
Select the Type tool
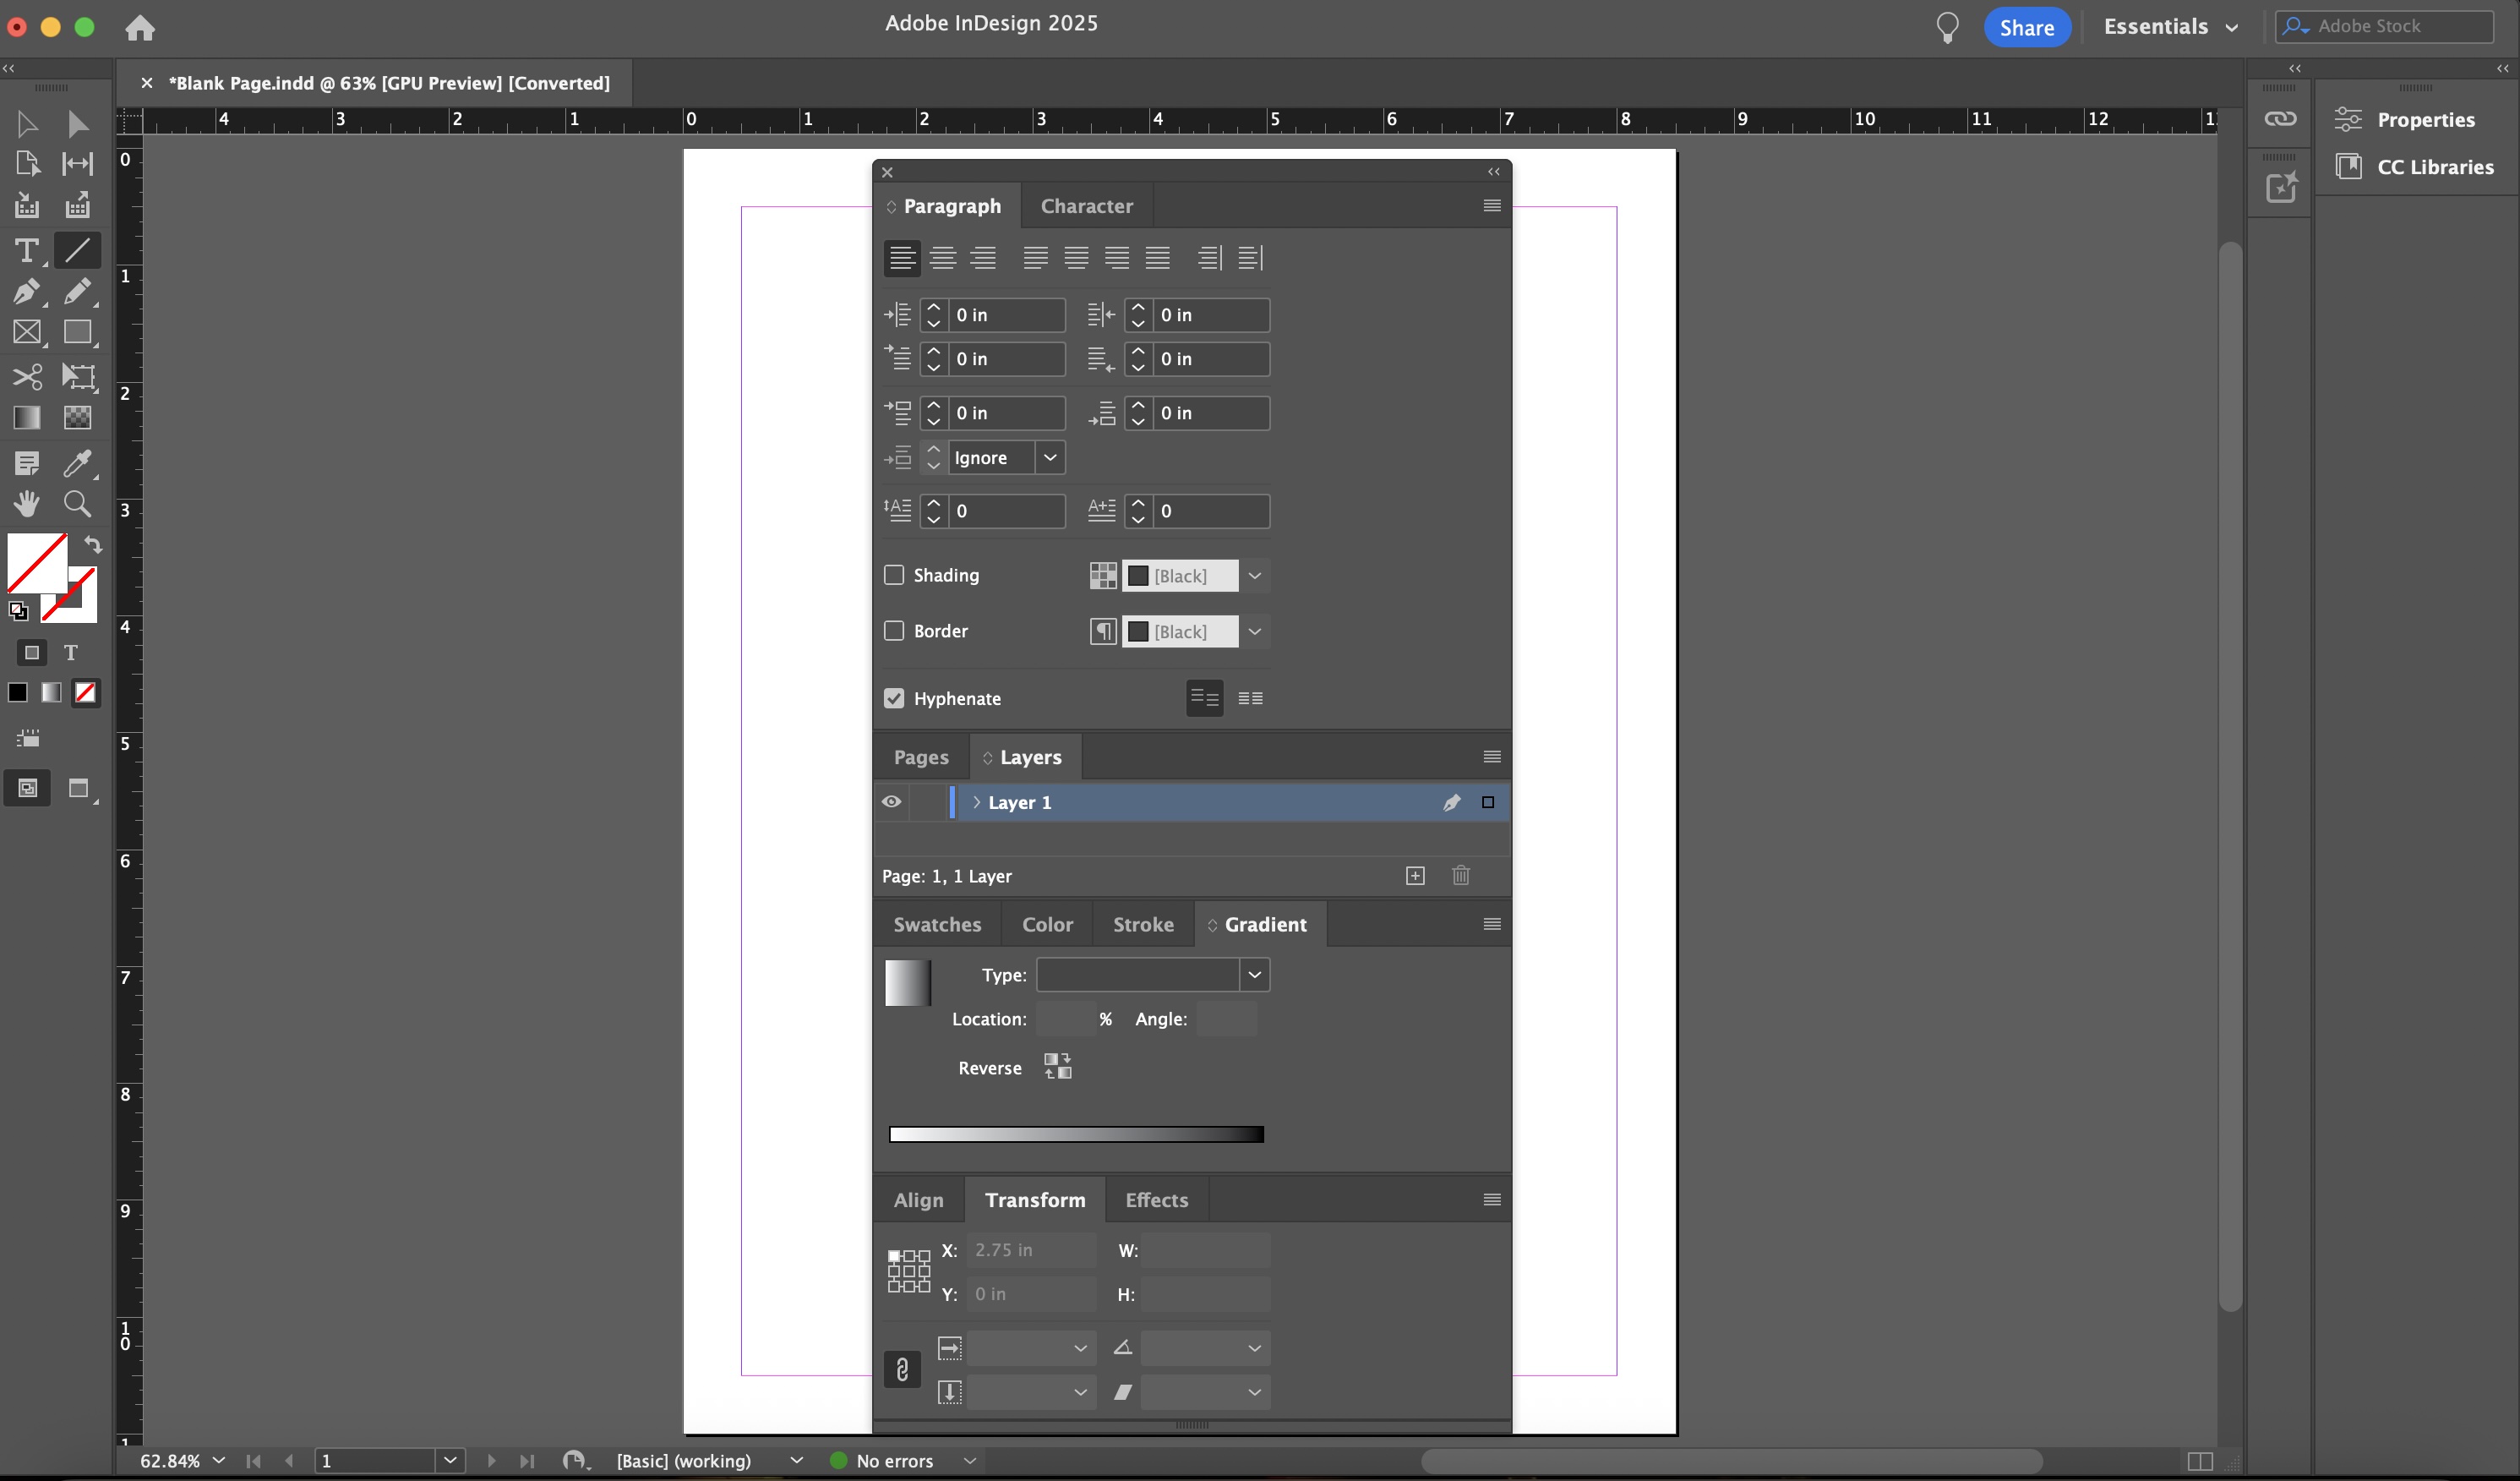26,250
